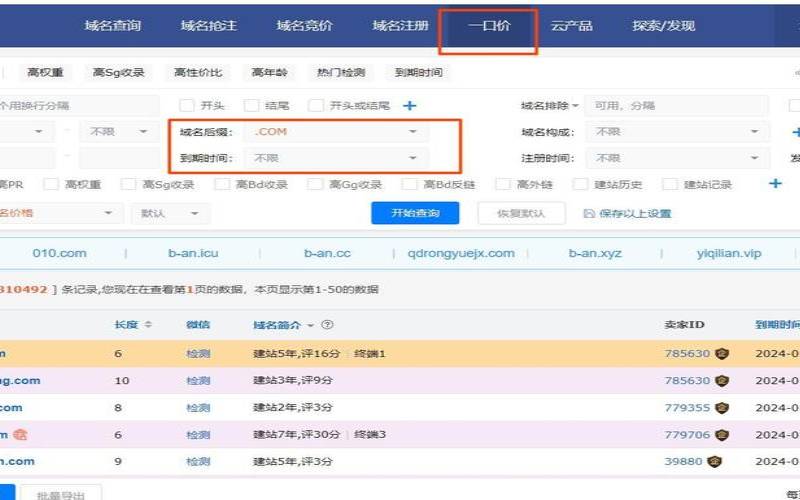Check the 高外链 checkbox
Image resolution: width=800 pixels, height=500 pixels.
click(x=503, y=184)
